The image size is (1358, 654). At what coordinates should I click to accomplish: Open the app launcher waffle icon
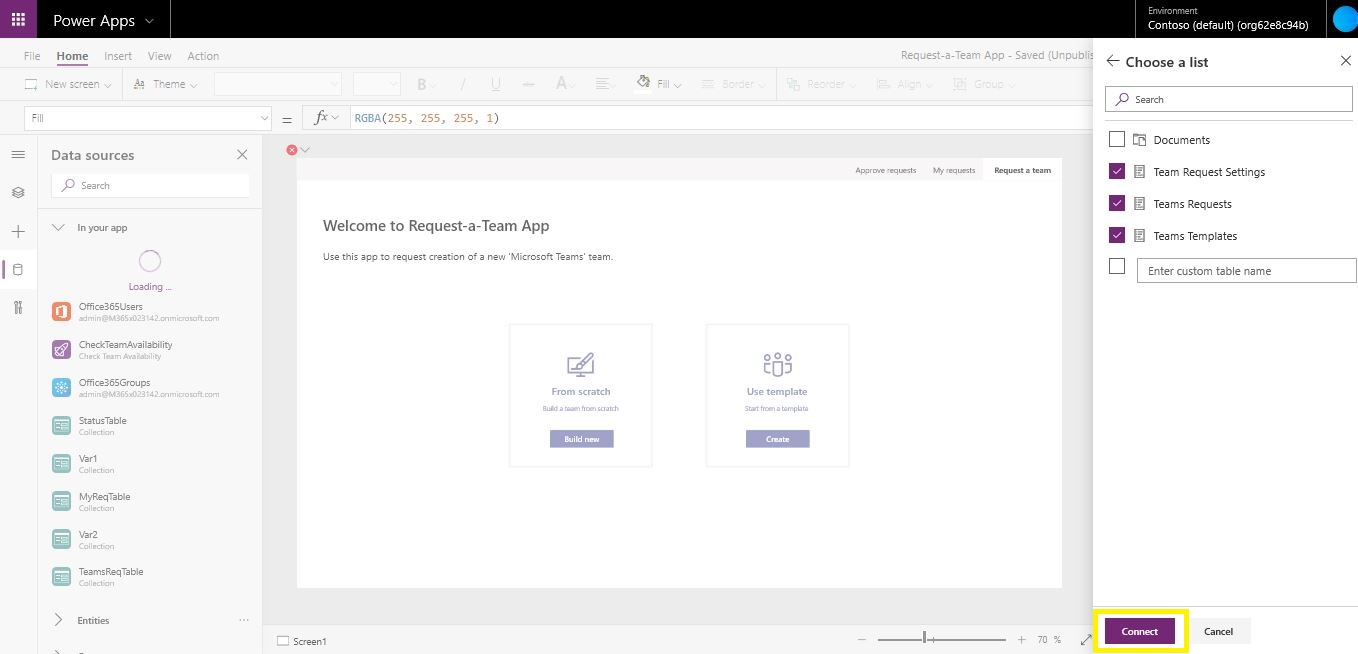(18, 20)
